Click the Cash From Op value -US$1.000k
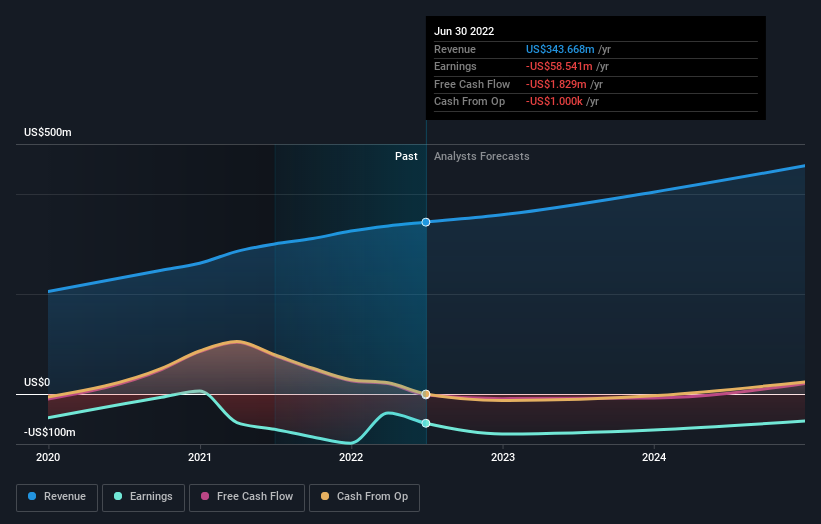 (554, 102)
